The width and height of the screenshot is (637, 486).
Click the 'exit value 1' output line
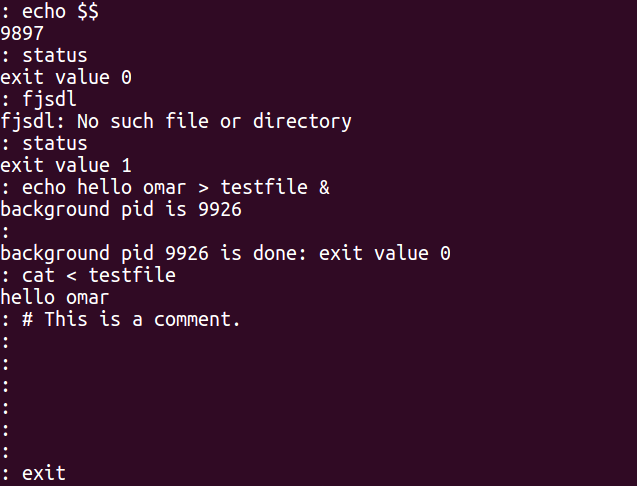(66, 165)
